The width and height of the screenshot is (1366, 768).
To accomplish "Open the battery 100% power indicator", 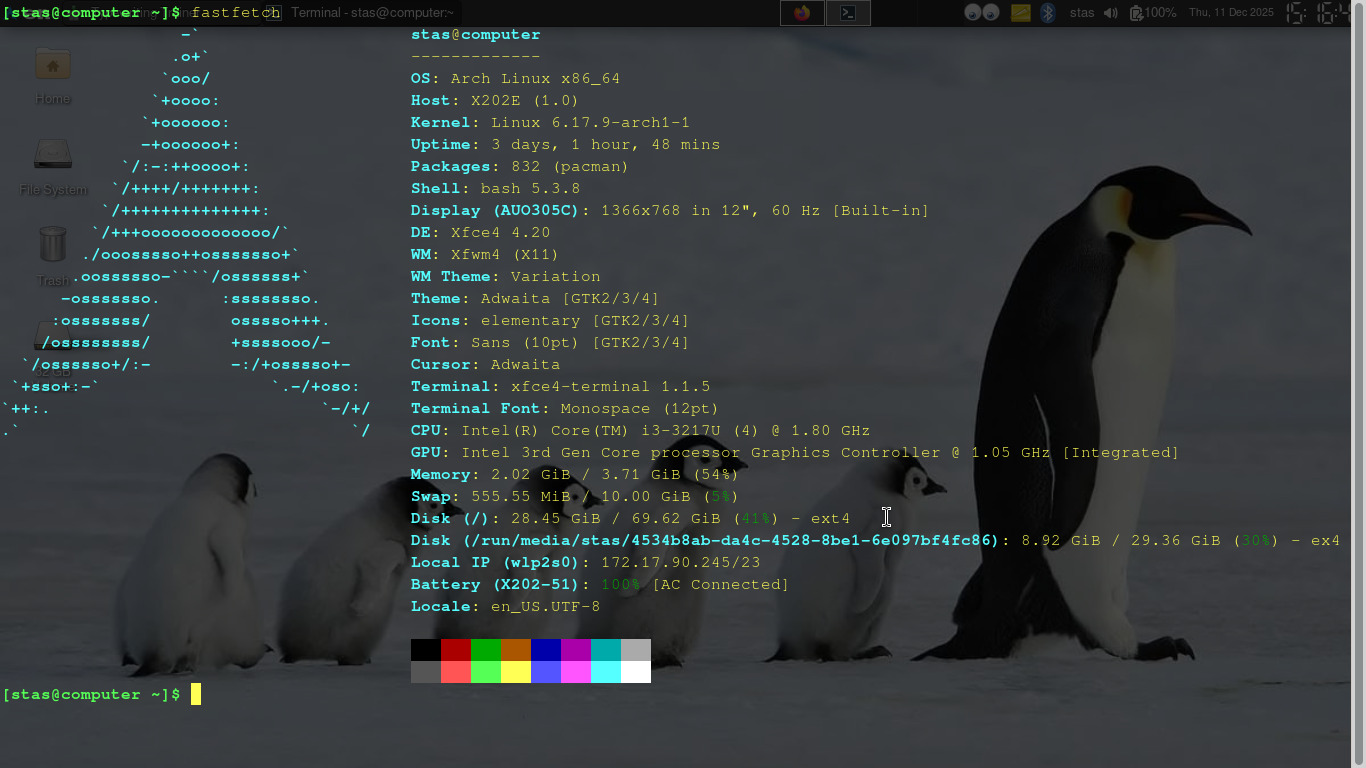I will [x=1152, y=13].
